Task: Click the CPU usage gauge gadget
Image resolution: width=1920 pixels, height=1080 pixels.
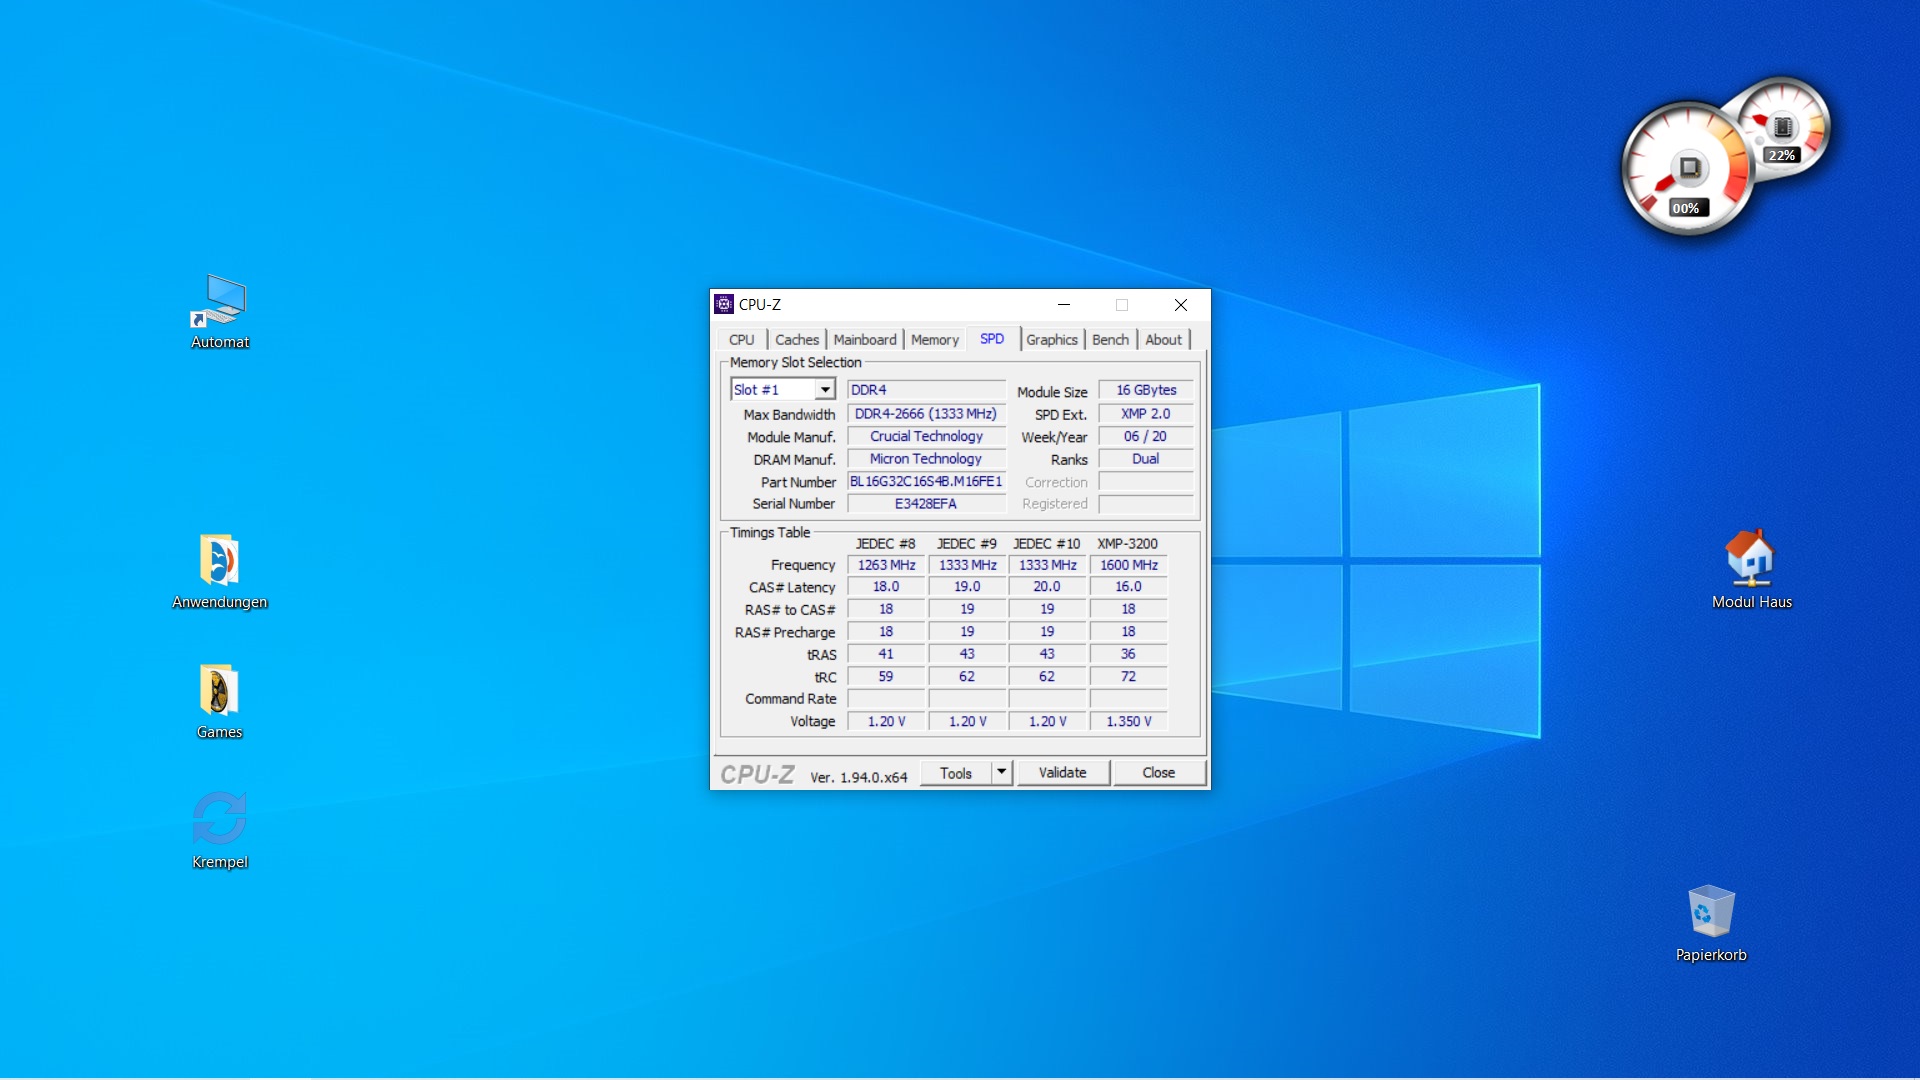Action: click(x=1687, y=167)
